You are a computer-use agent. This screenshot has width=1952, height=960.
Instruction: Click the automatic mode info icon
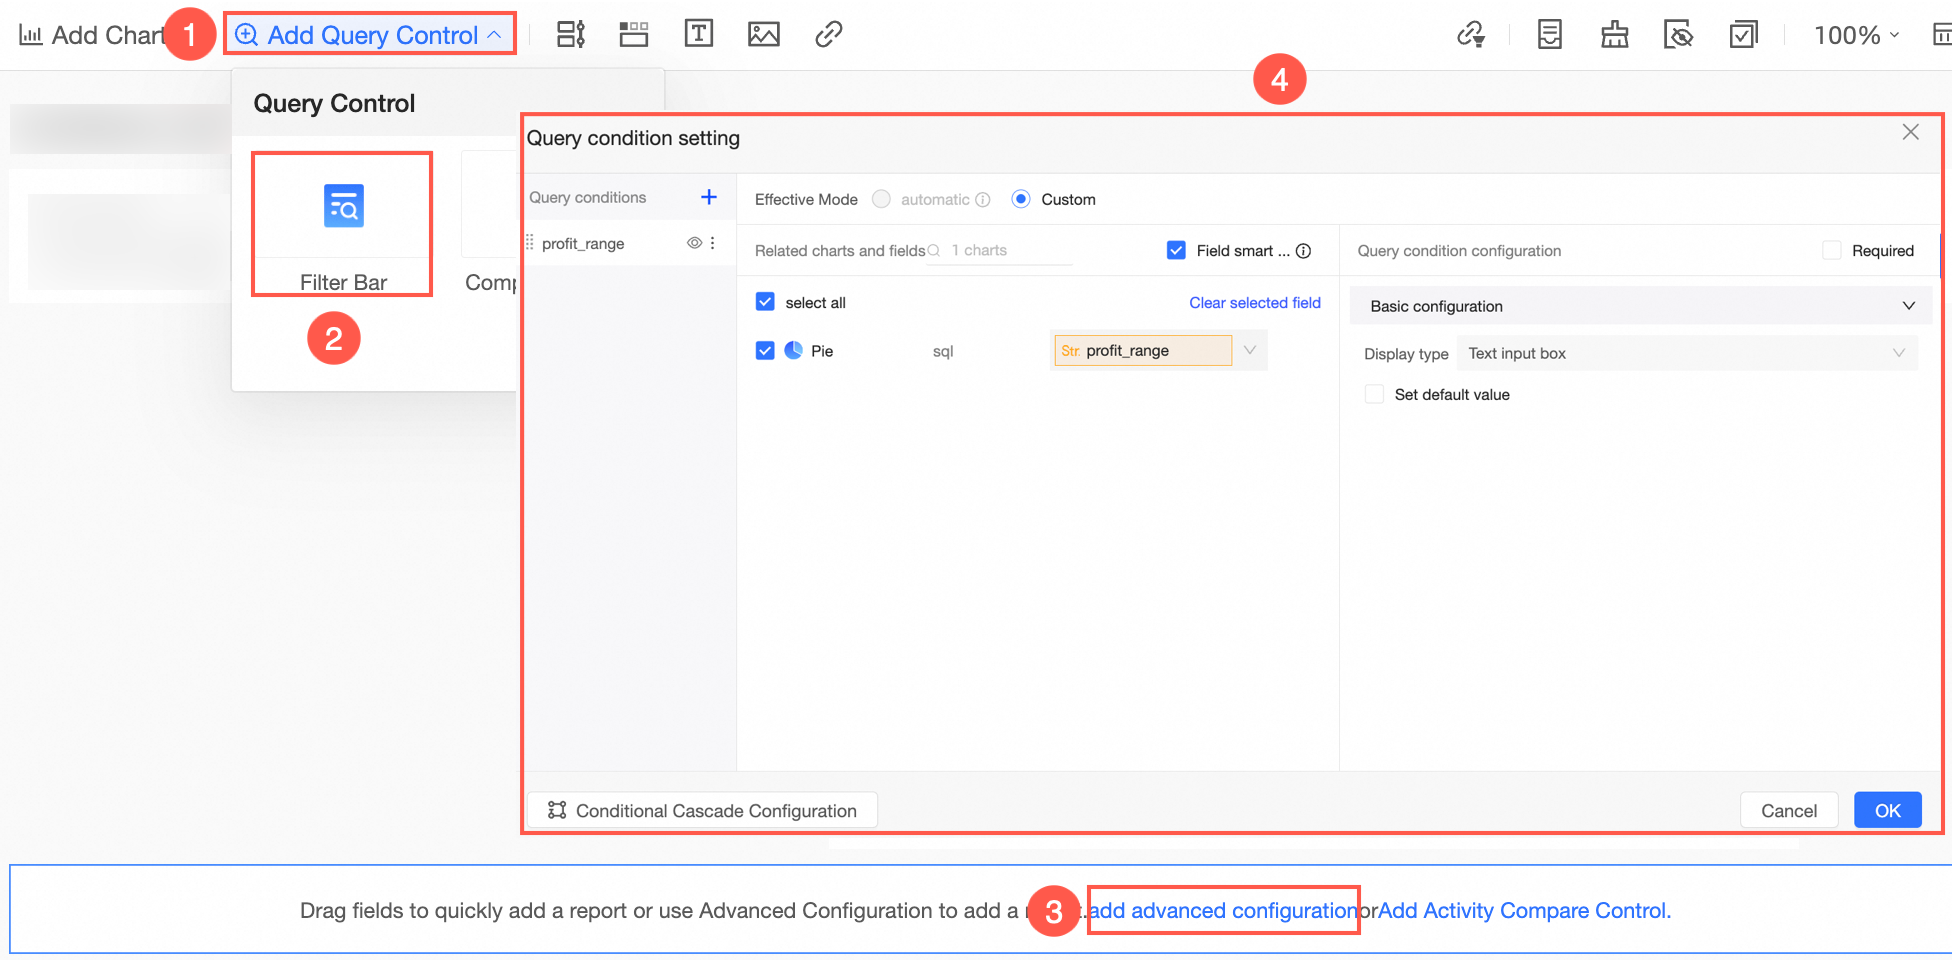(983, 199)
